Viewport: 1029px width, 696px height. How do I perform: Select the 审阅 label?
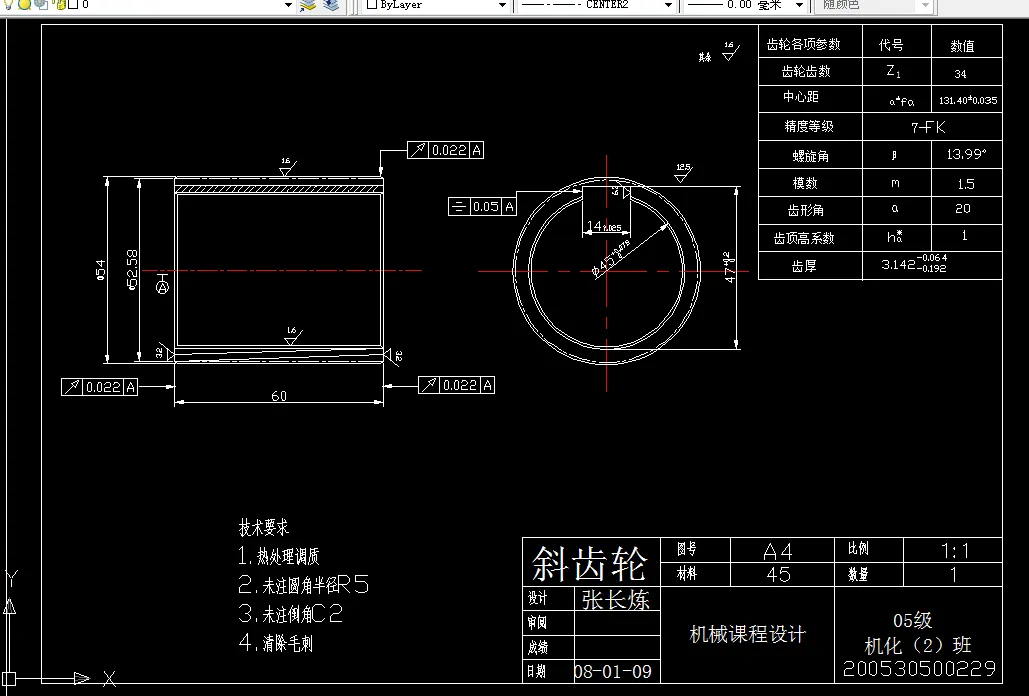(537, 622)
